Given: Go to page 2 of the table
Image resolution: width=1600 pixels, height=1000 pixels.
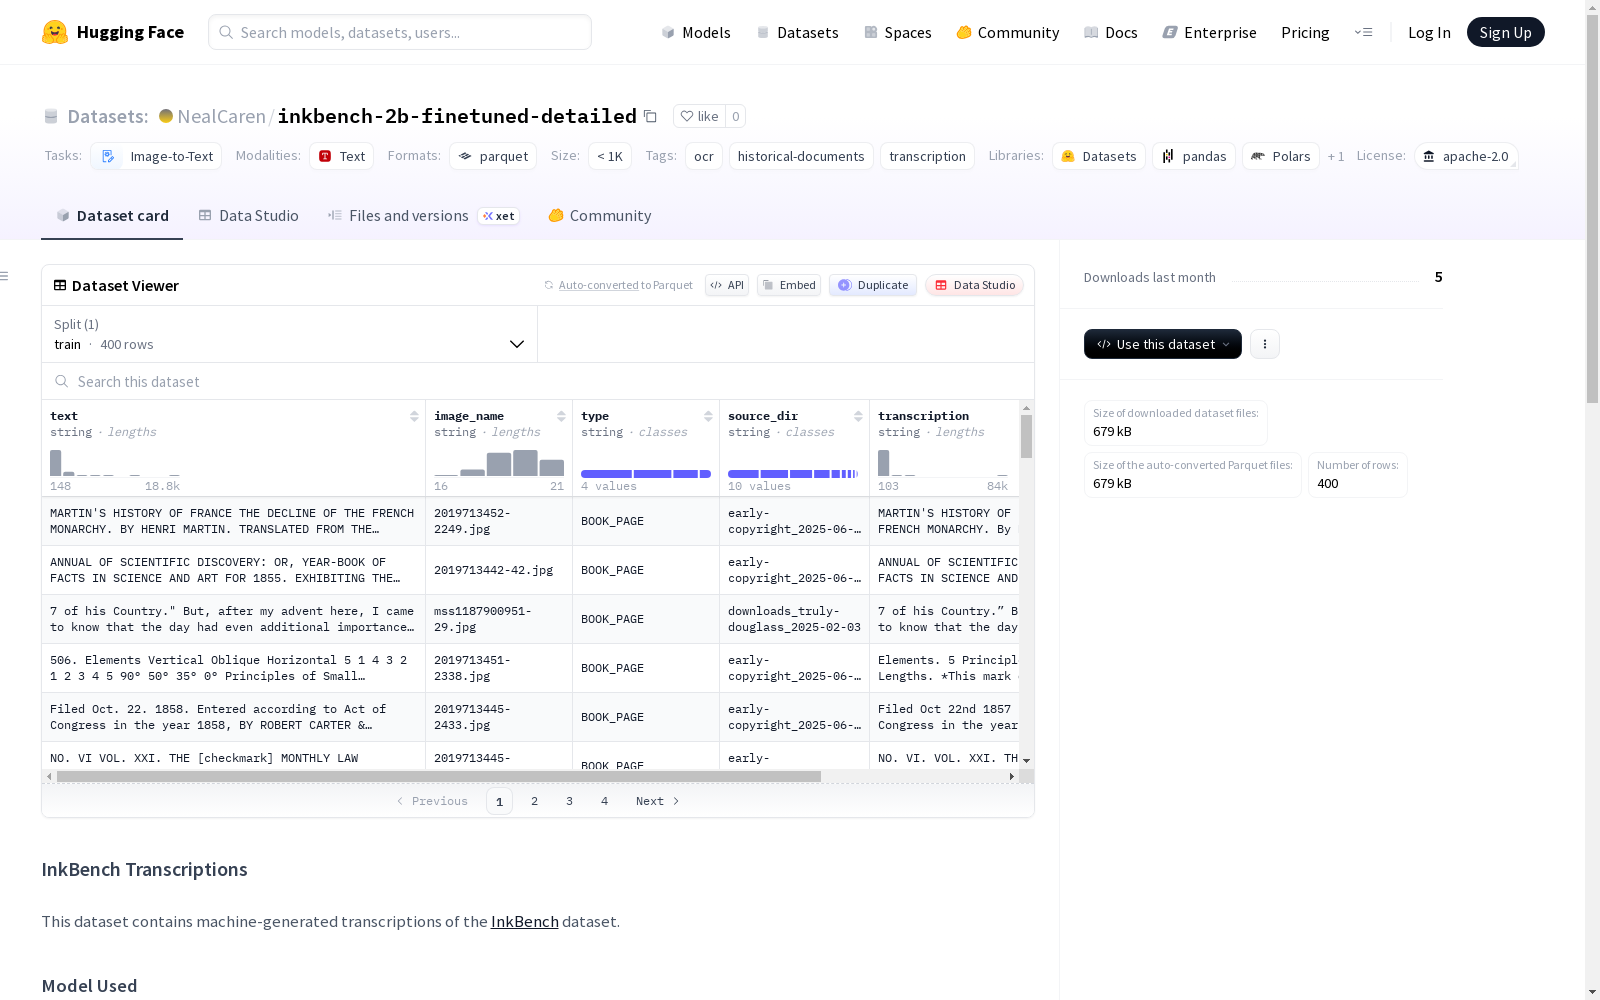Looking at the screenshot, I should tap(535, 801).
